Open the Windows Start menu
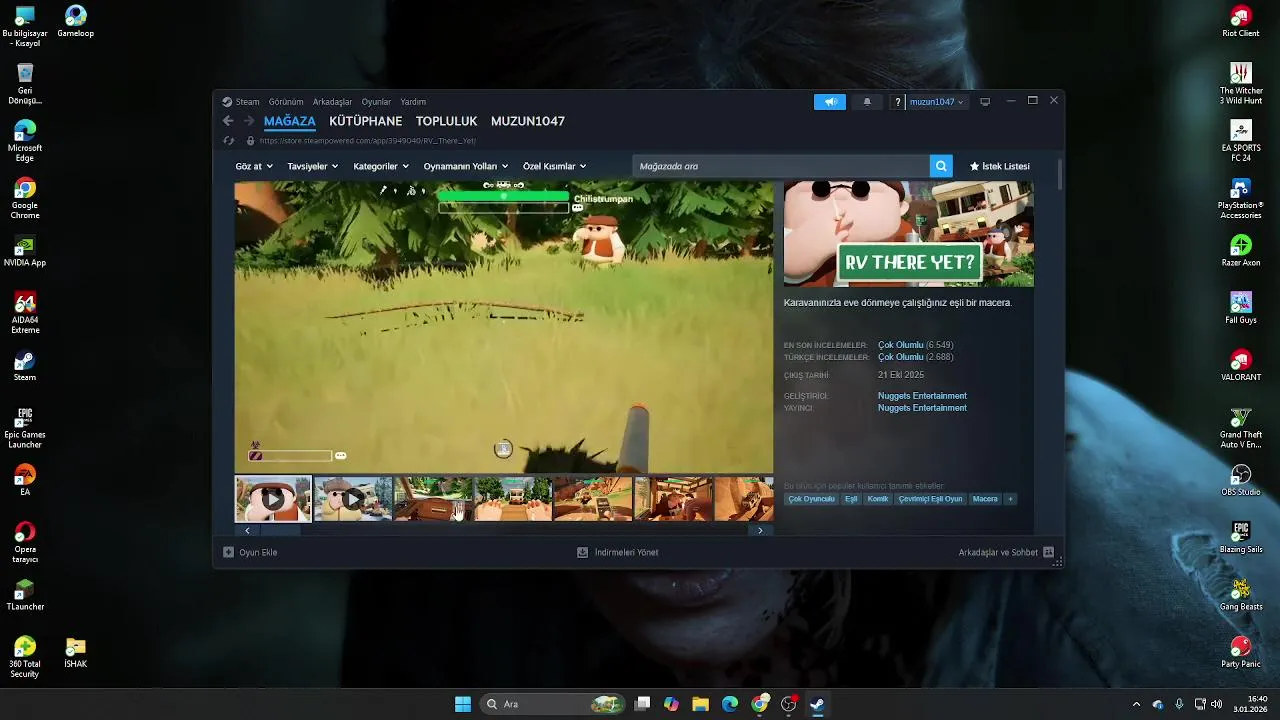 point(463,704)
